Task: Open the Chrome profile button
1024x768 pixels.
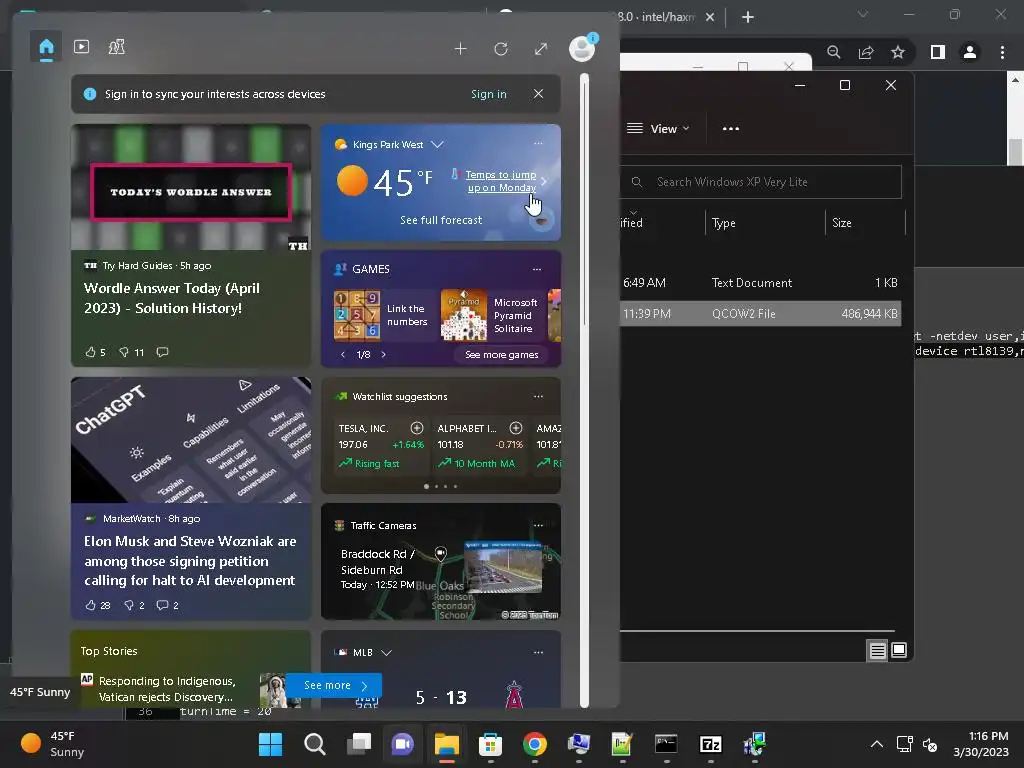Action: (970, 52)
